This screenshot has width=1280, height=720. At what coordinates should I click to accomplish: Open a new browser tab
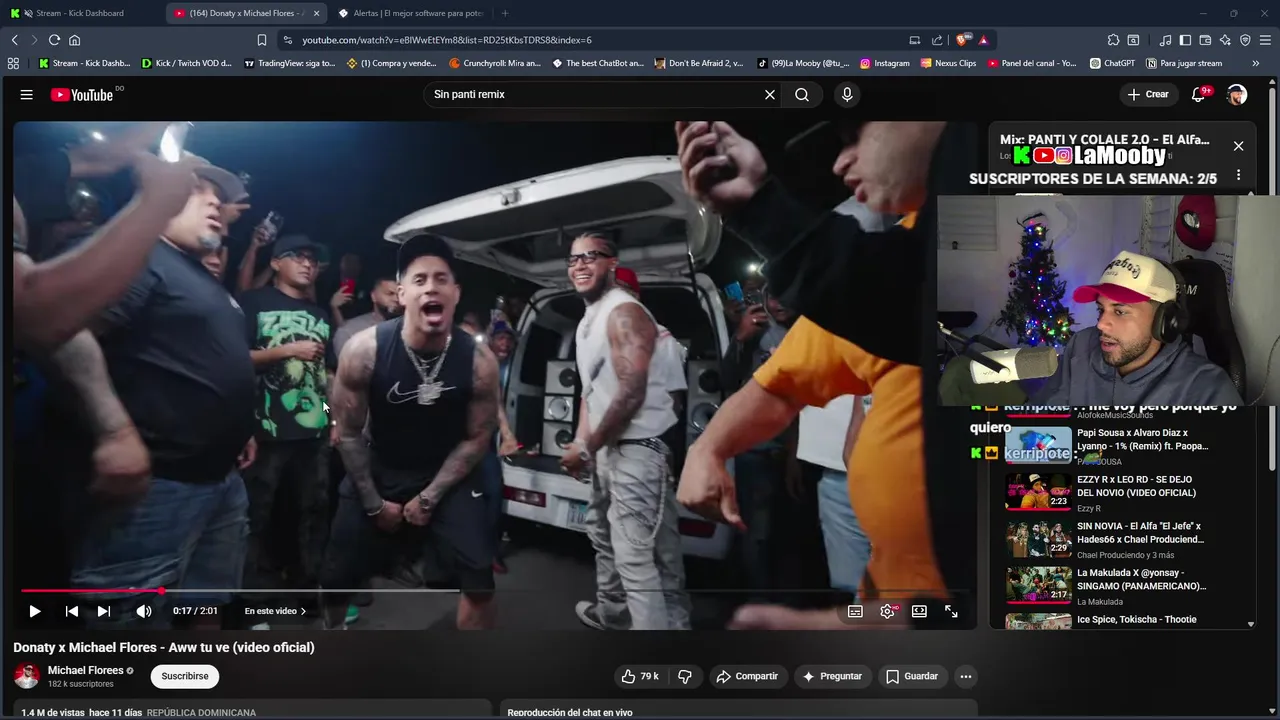tap(504, 13)
